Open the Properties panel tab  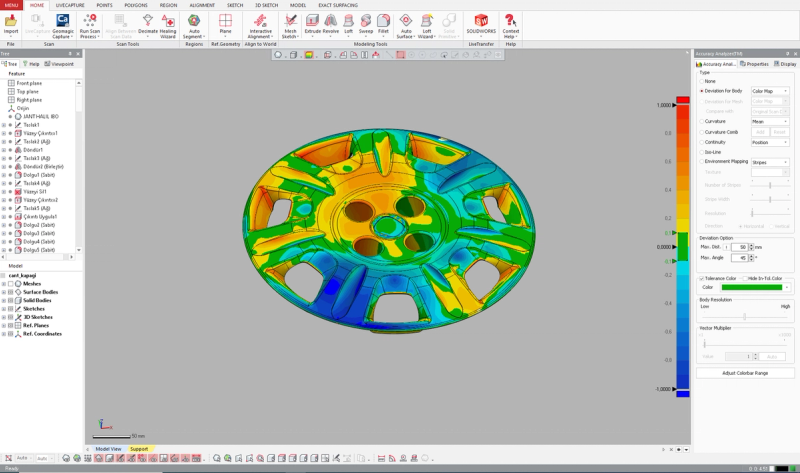(x=754, y=64)
